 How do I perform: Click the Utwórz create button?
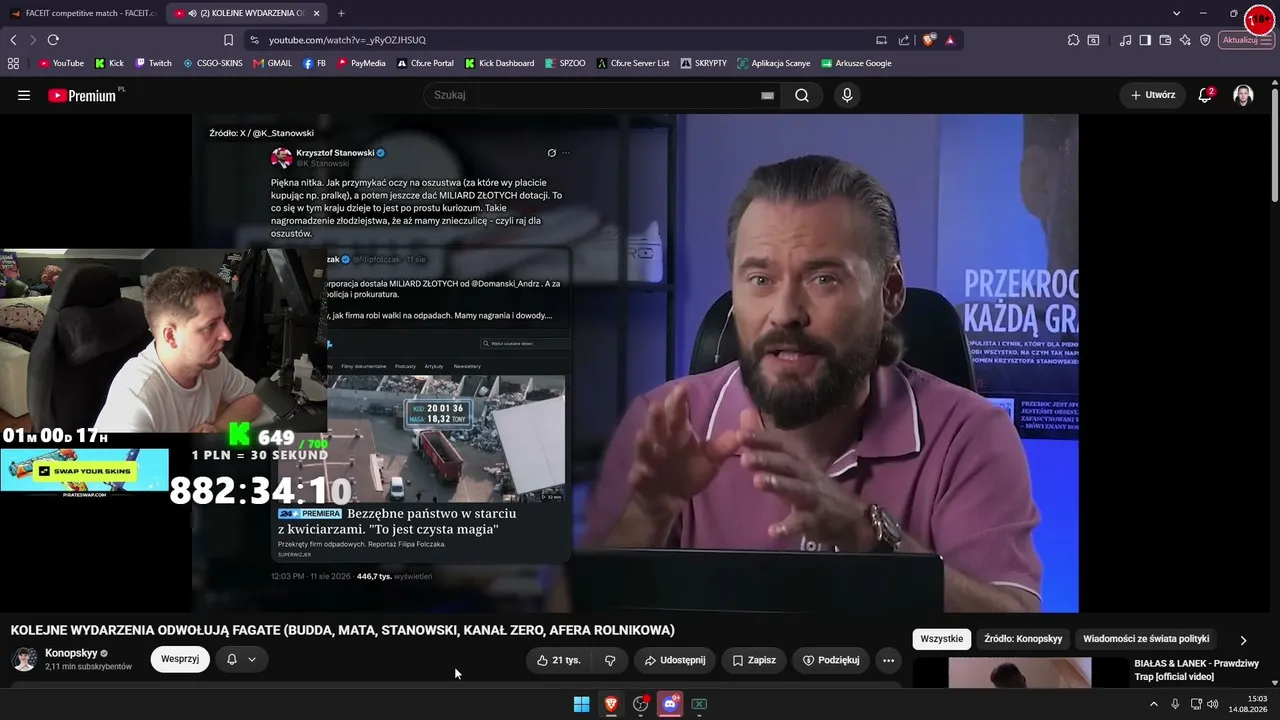1152,95
